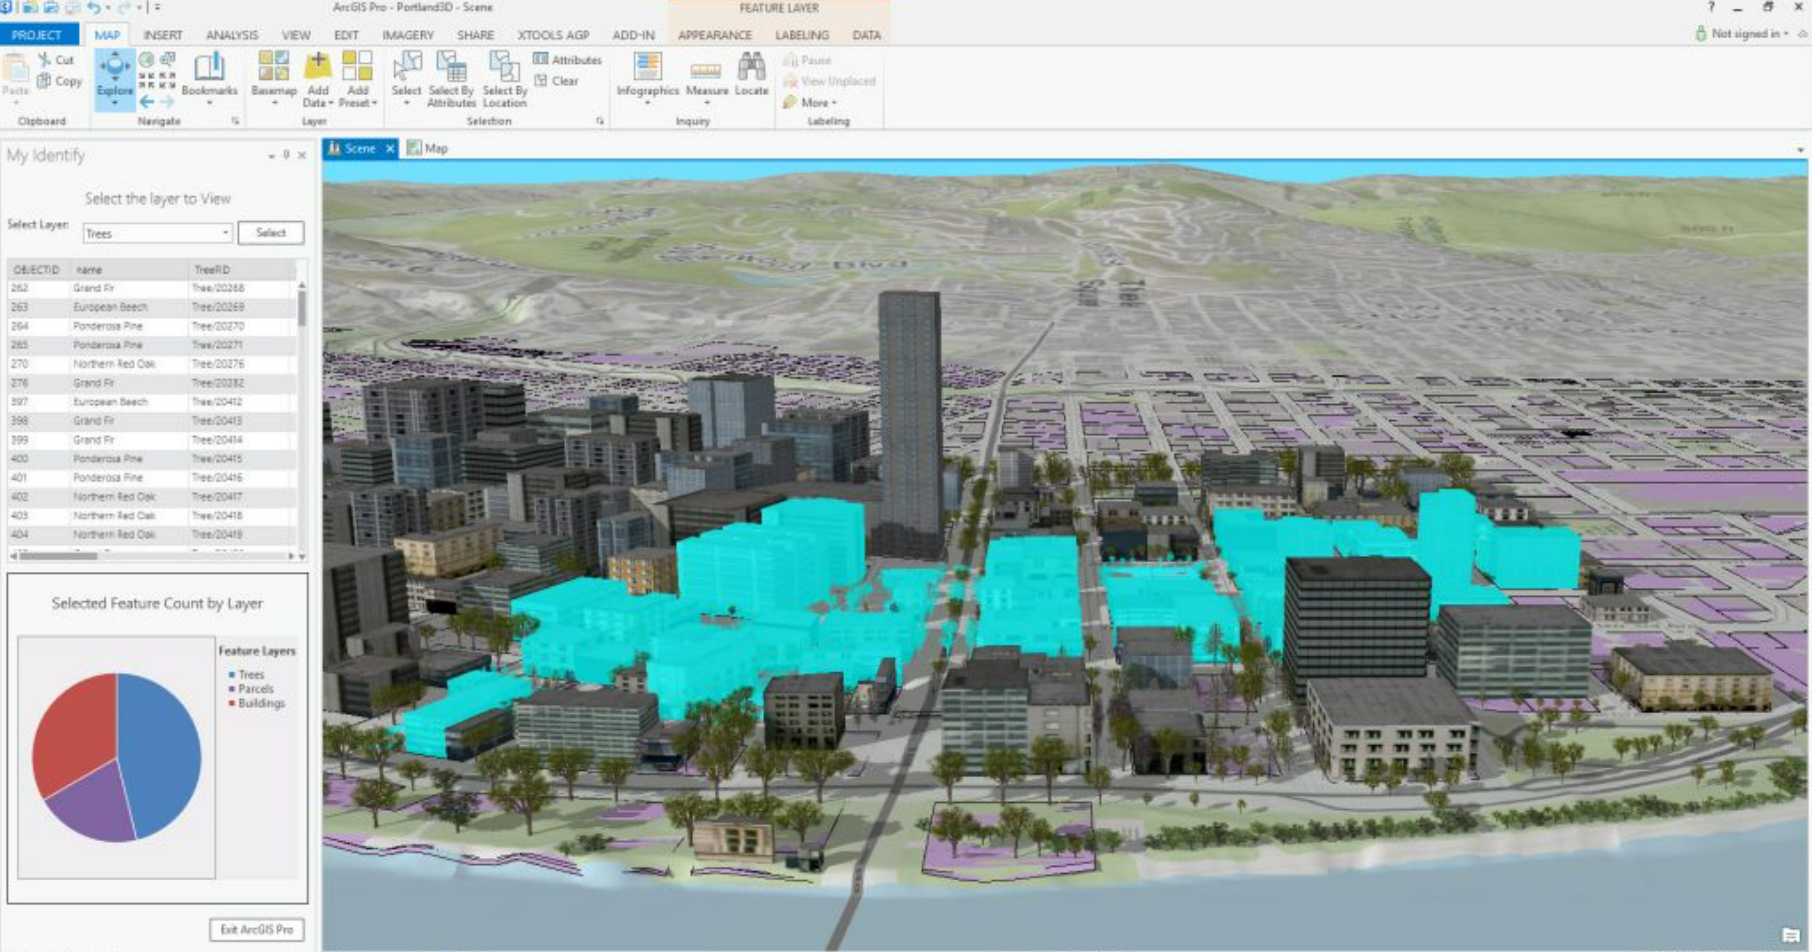The image size is (1812, 952).
Task: Open the Navigate group dialog launcher
Action: point(235,121)
